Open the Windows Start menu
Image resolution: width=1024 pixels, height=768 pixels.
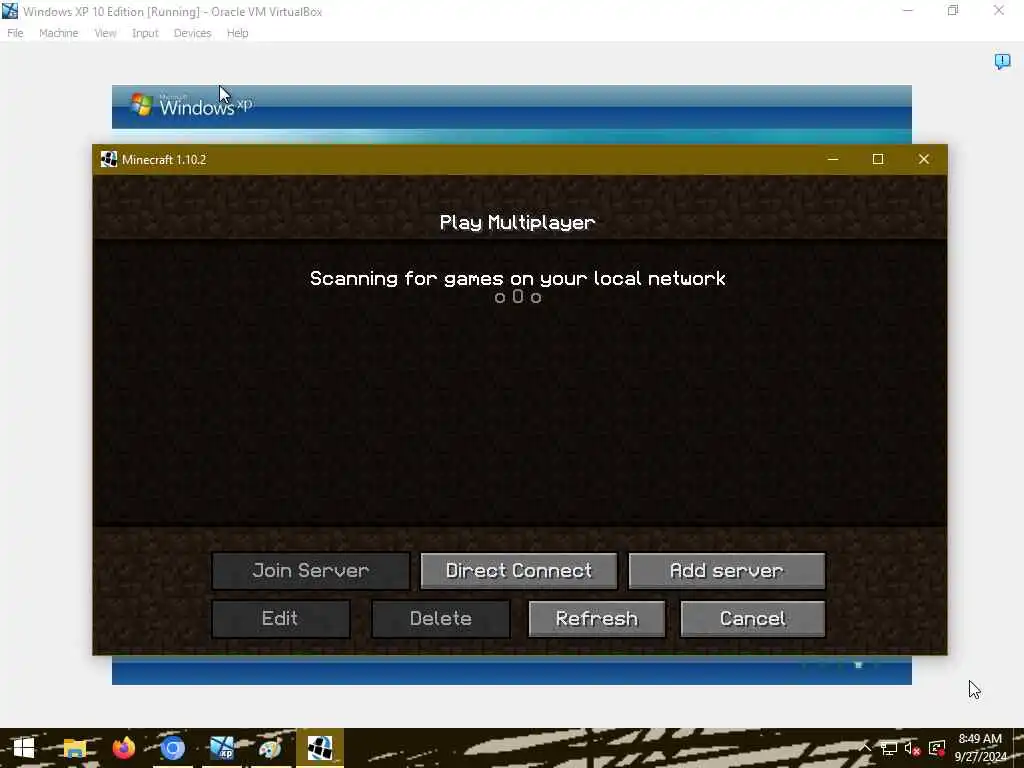(24, 748)
